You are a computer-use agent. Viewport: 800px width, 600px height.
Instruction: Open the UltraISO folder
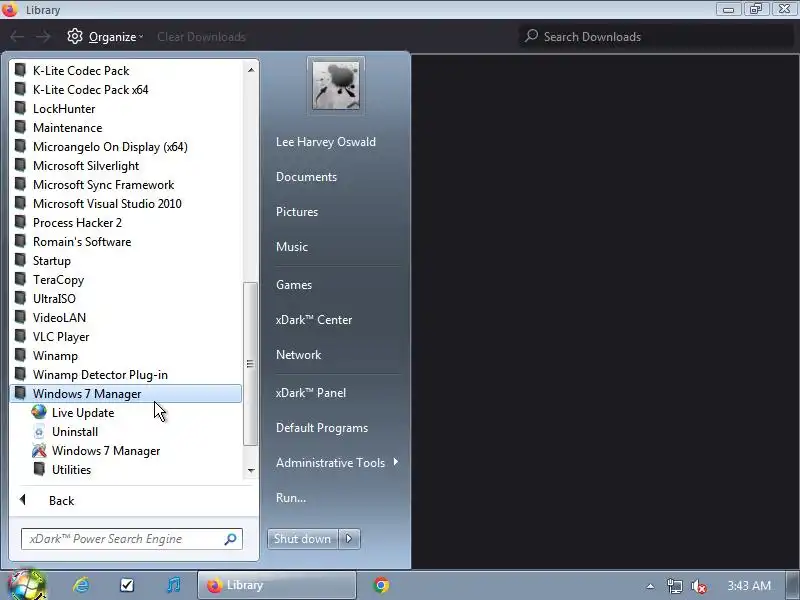click(125, 298)
